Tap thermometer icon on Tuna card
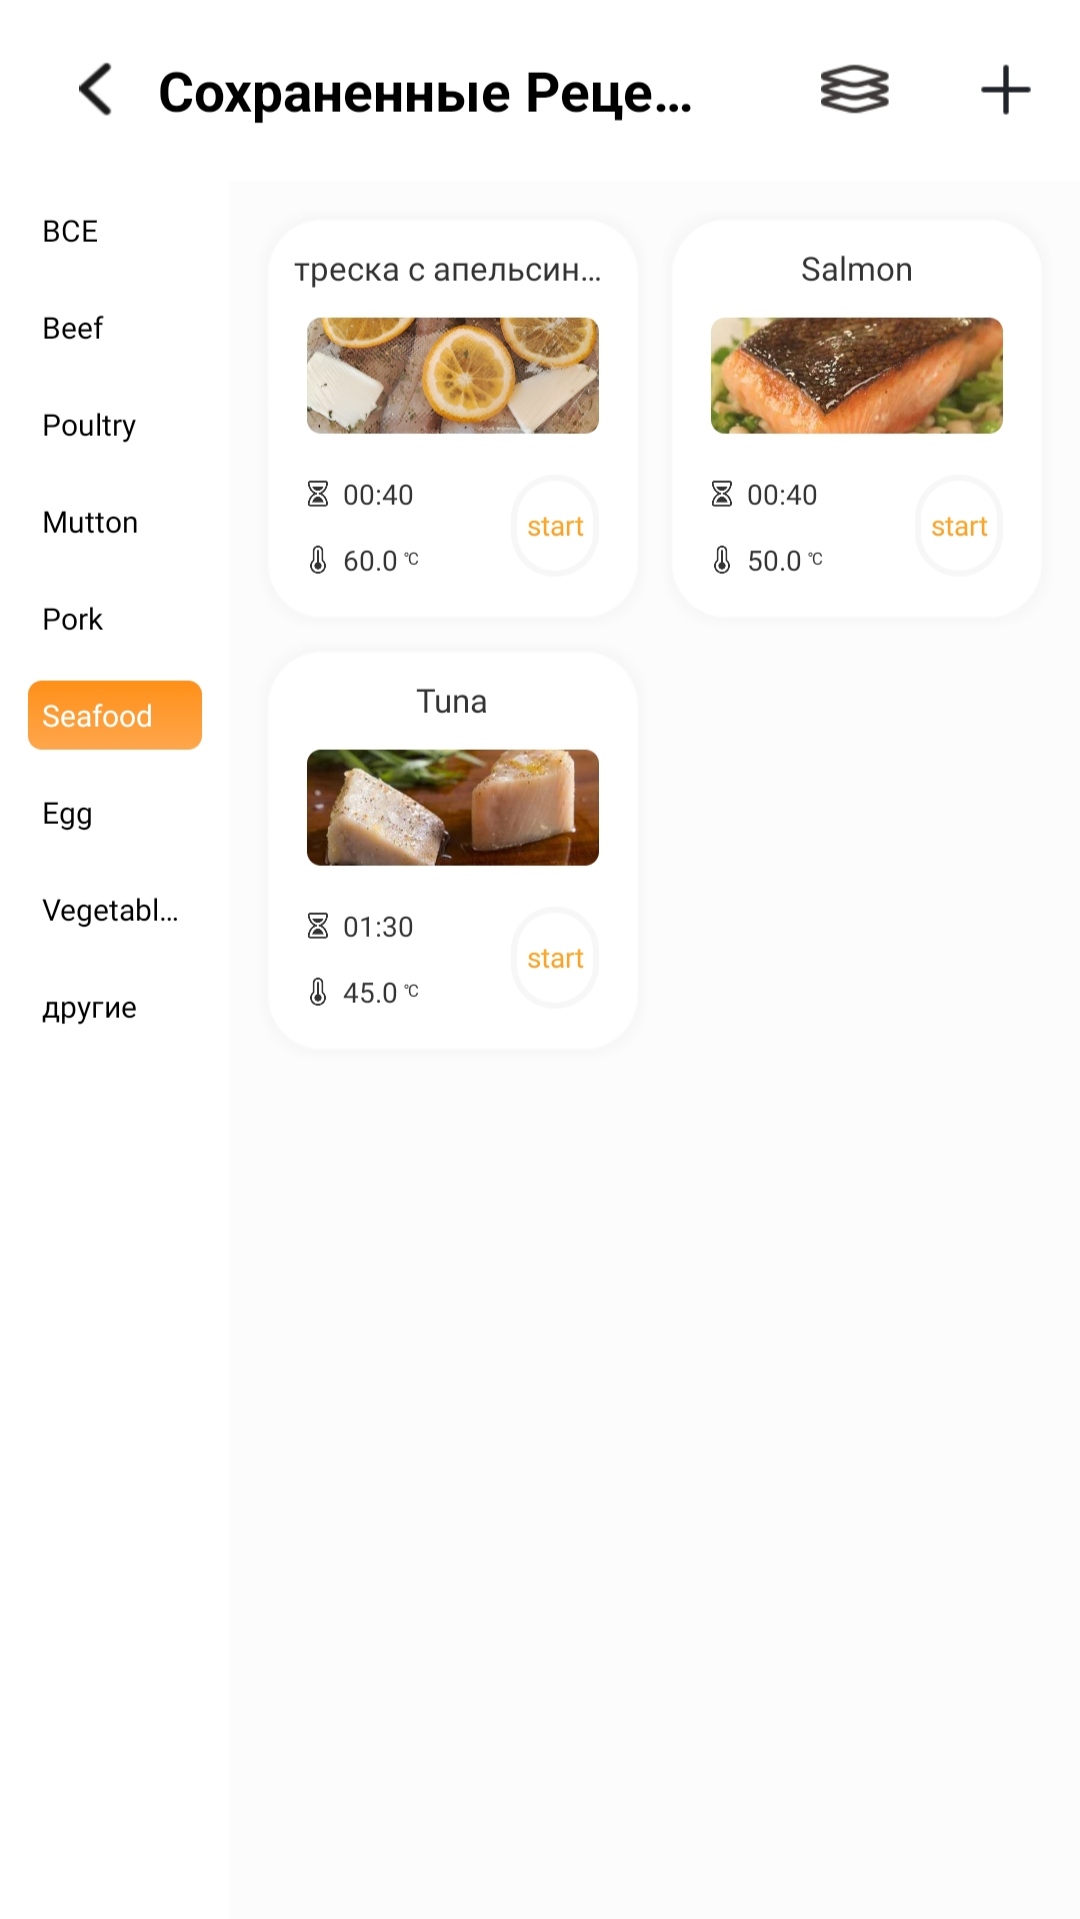Screen dimensions: 1080x1919 coord(318,992)
